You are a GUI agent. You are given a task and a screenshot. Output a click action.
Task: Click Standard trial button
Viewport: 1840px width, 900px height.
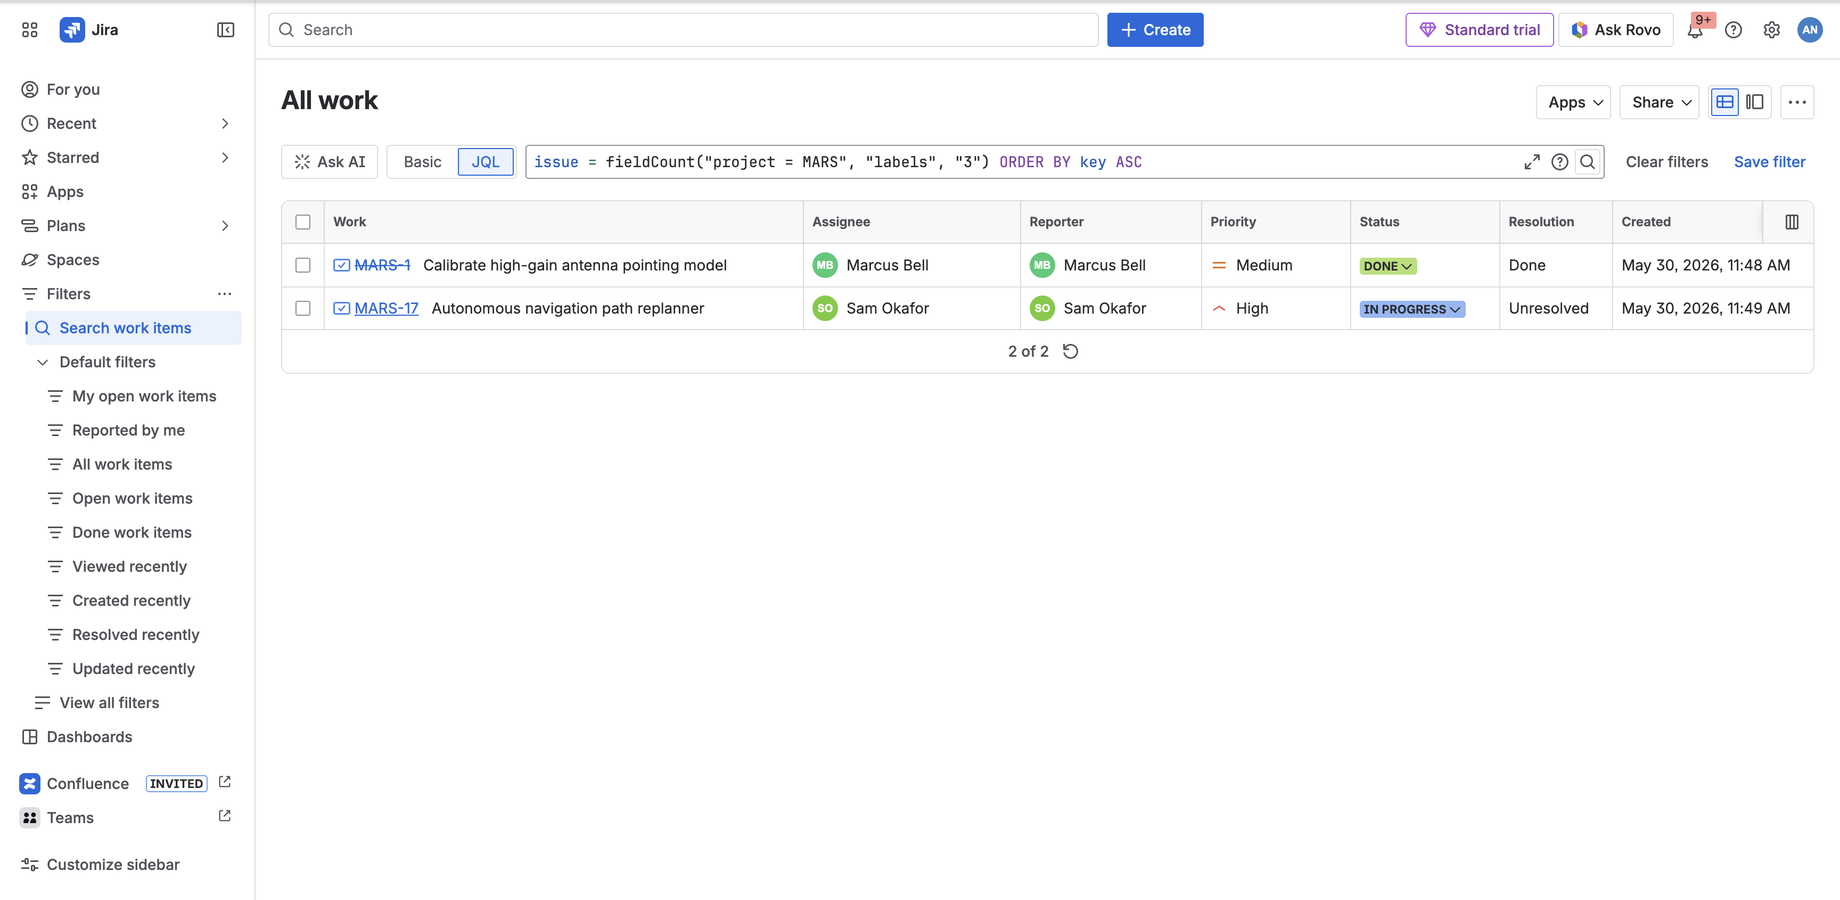(x=1479, y=30)
